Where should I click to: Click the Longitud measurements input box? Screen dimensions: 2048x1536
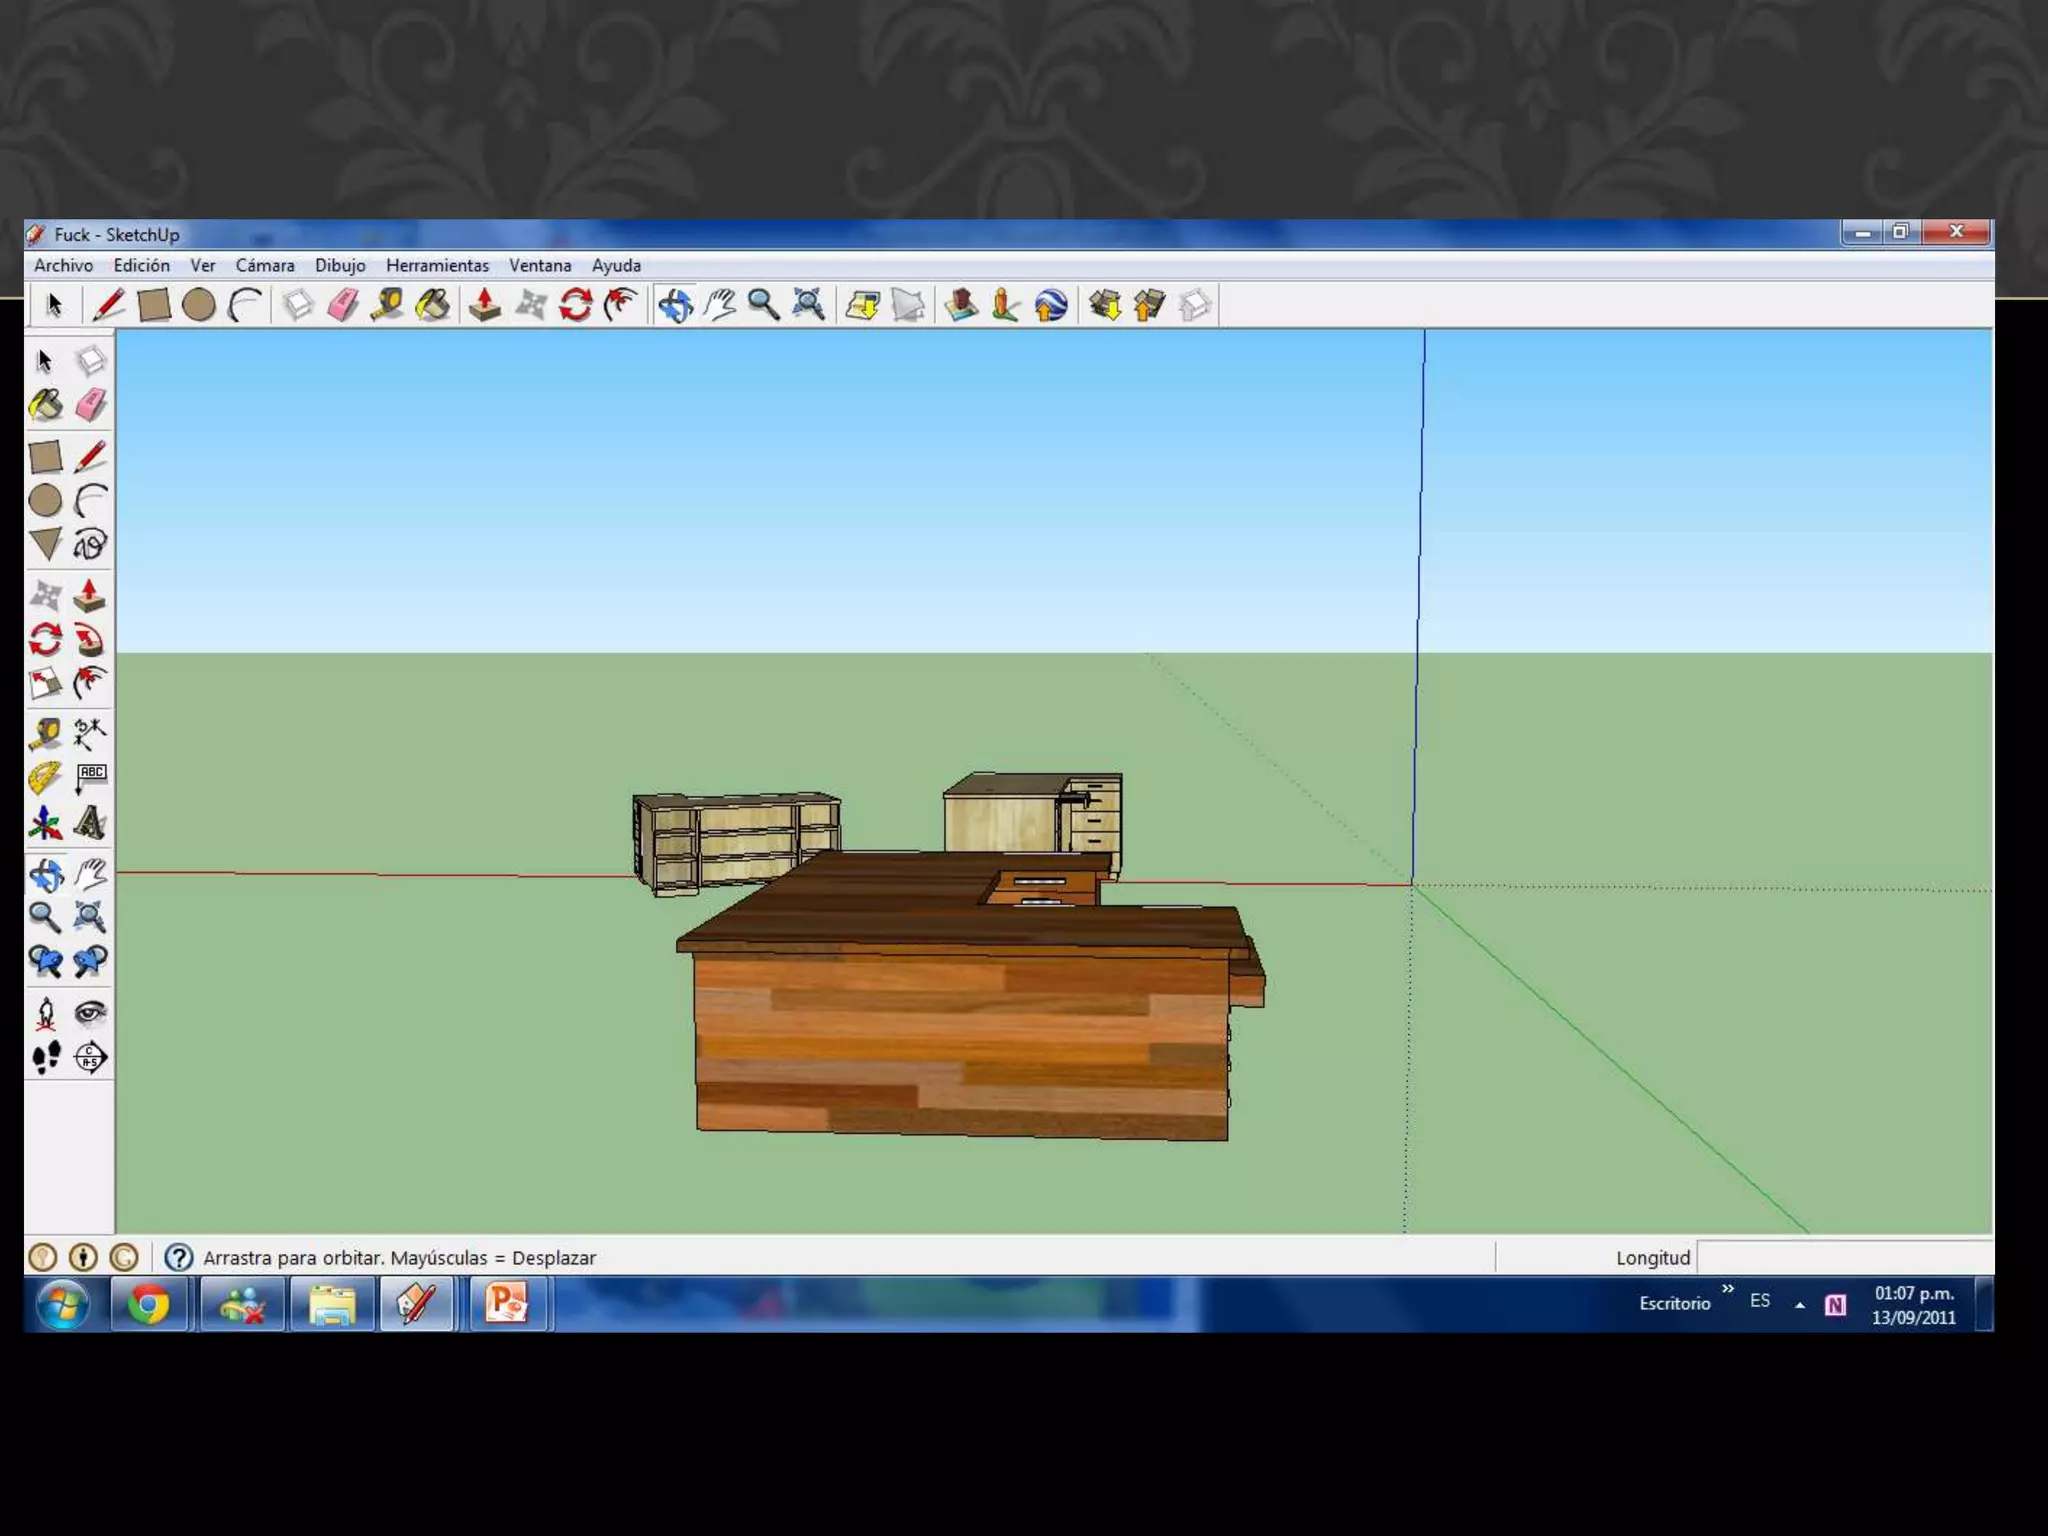[1844, 1257]
